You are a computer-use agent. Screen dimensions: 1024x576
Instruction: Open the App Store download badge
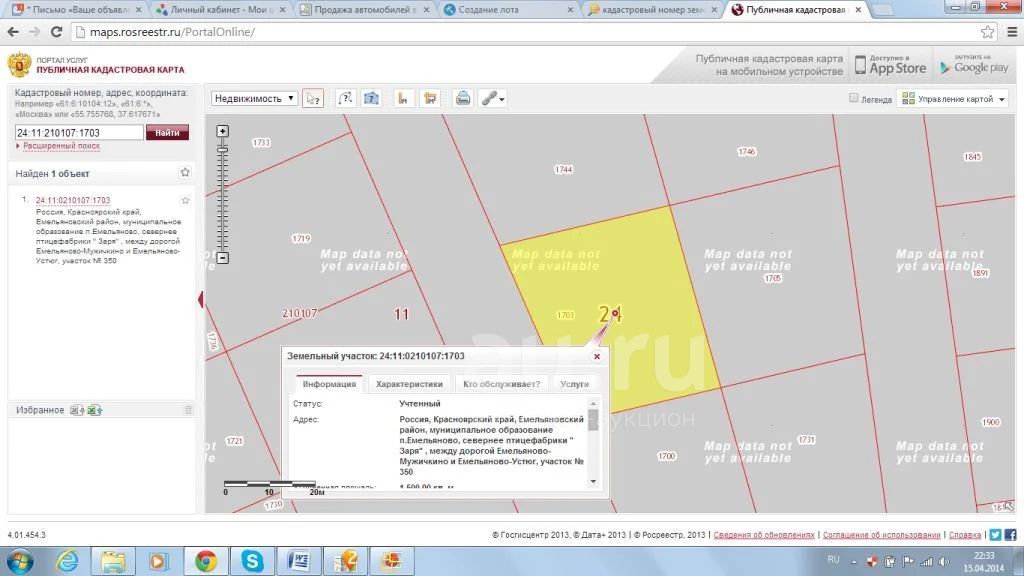click(891, 65)
